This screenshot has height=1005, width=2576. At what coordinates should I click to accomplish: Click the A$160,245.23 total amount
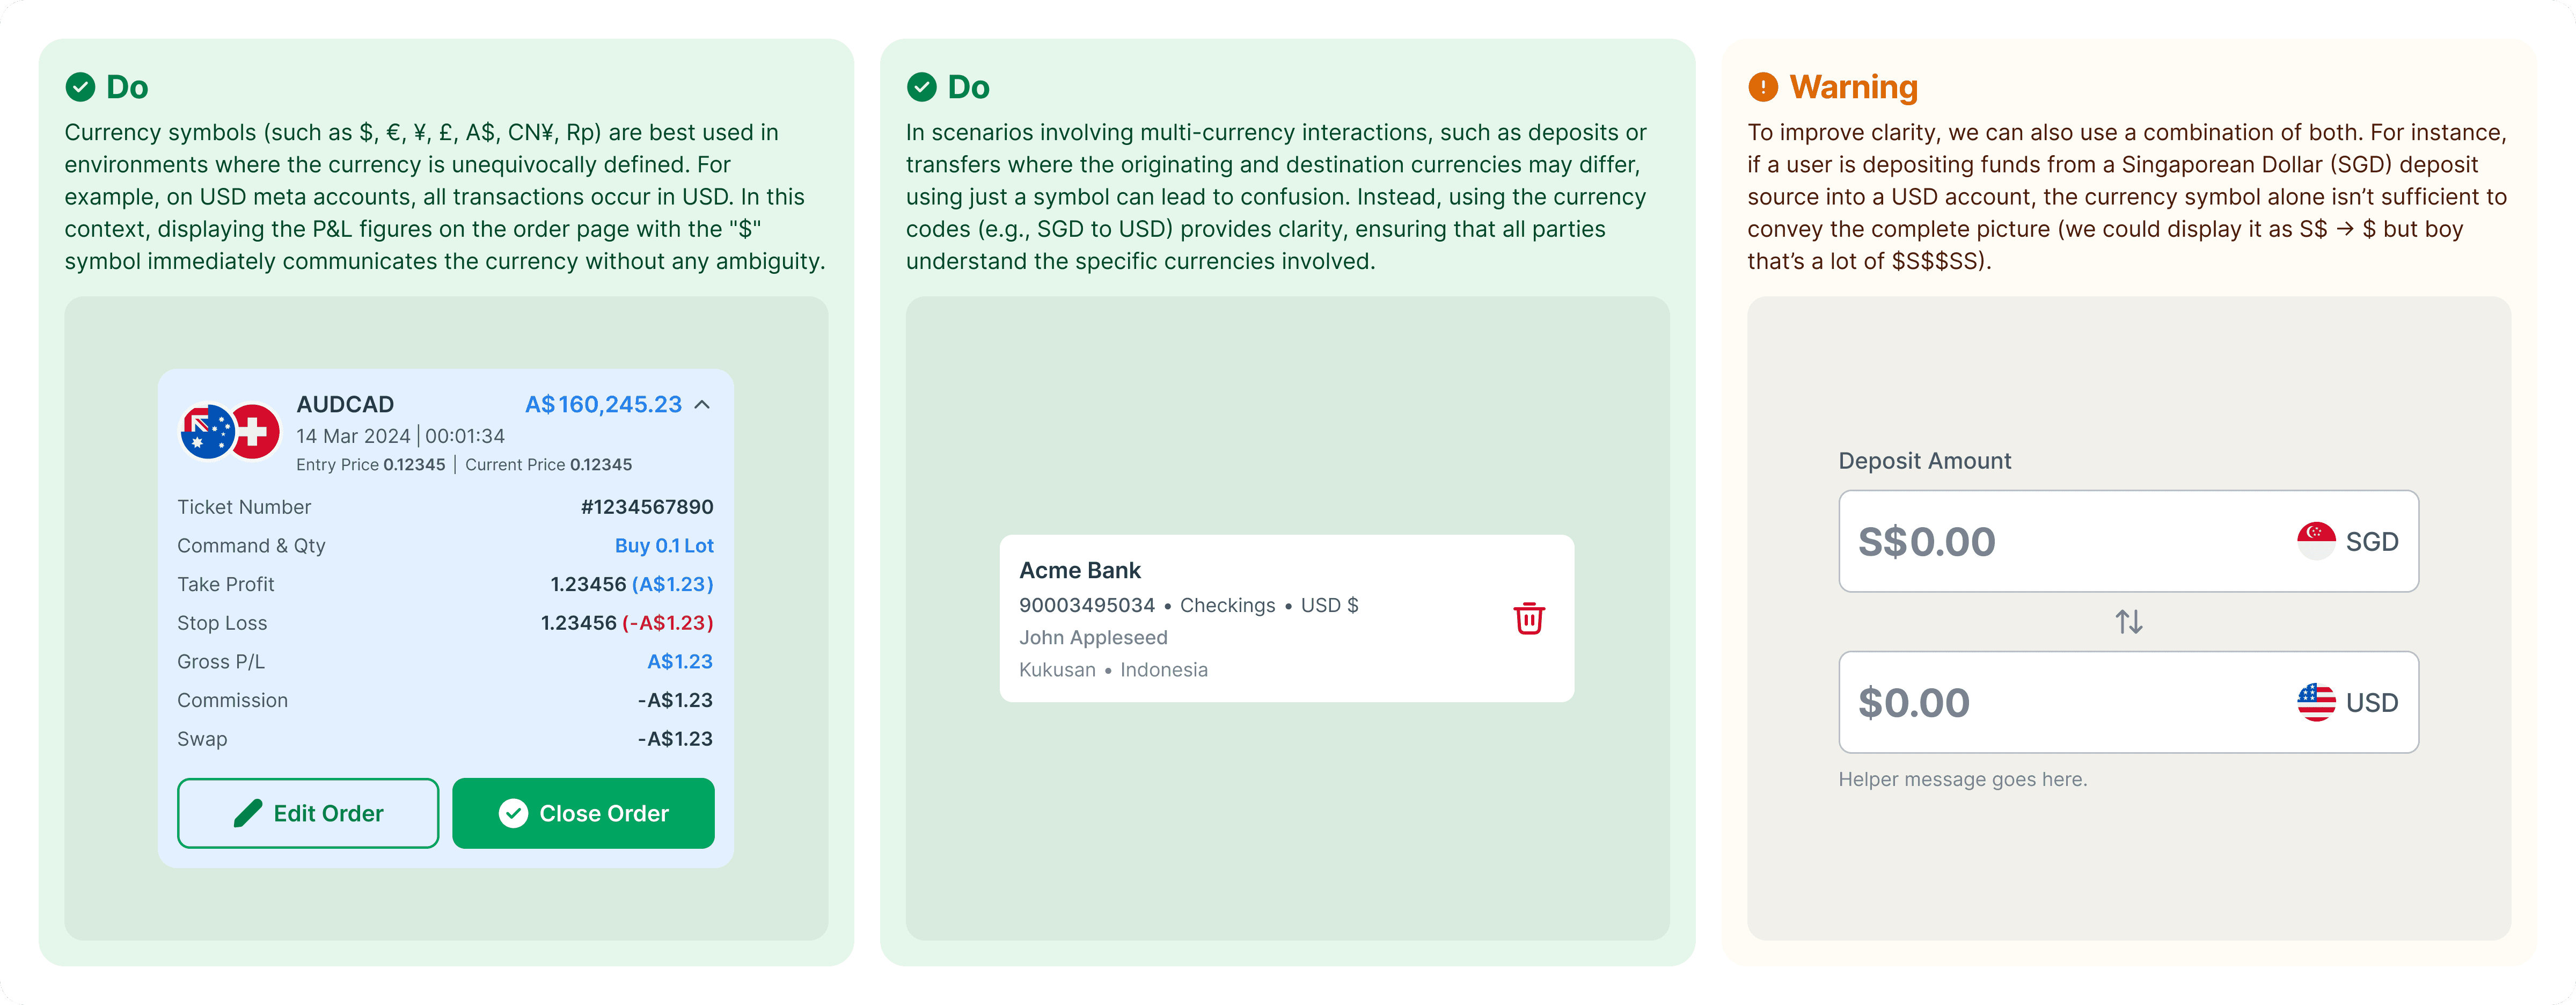[603, 404]
